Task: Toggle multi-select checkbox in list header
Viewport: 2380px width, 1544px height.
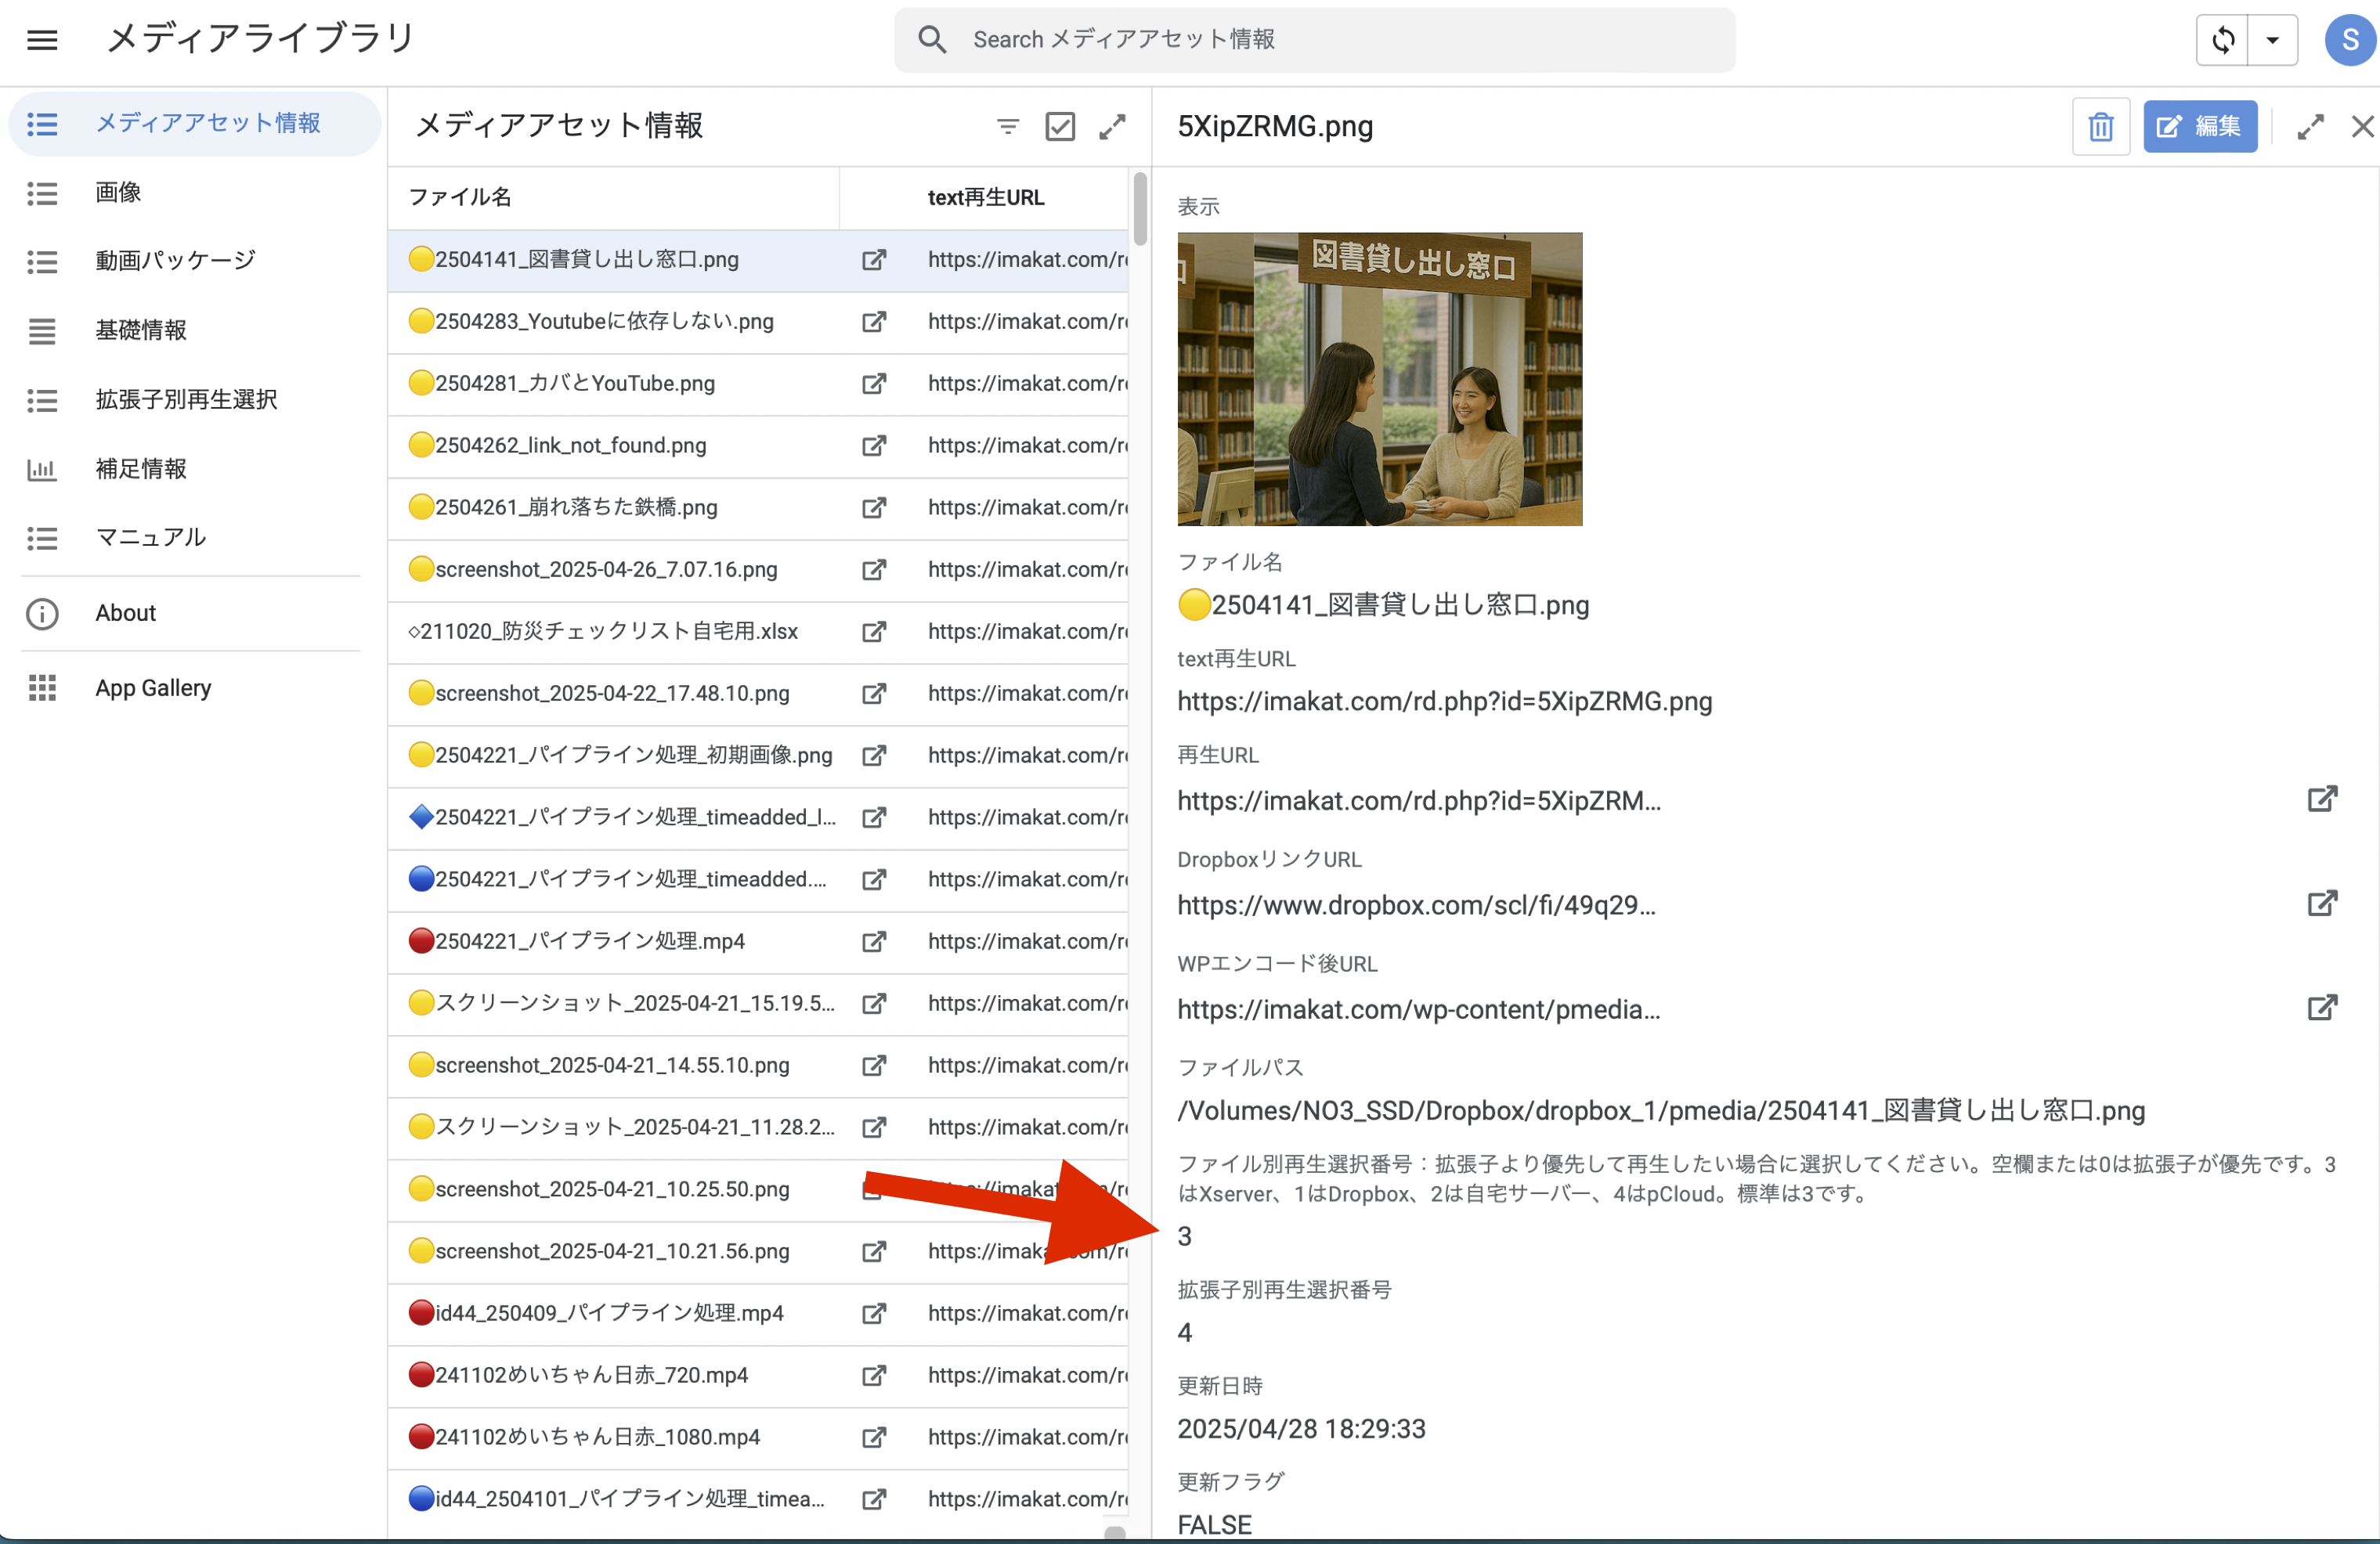Action: click(x=1060, y=126)
